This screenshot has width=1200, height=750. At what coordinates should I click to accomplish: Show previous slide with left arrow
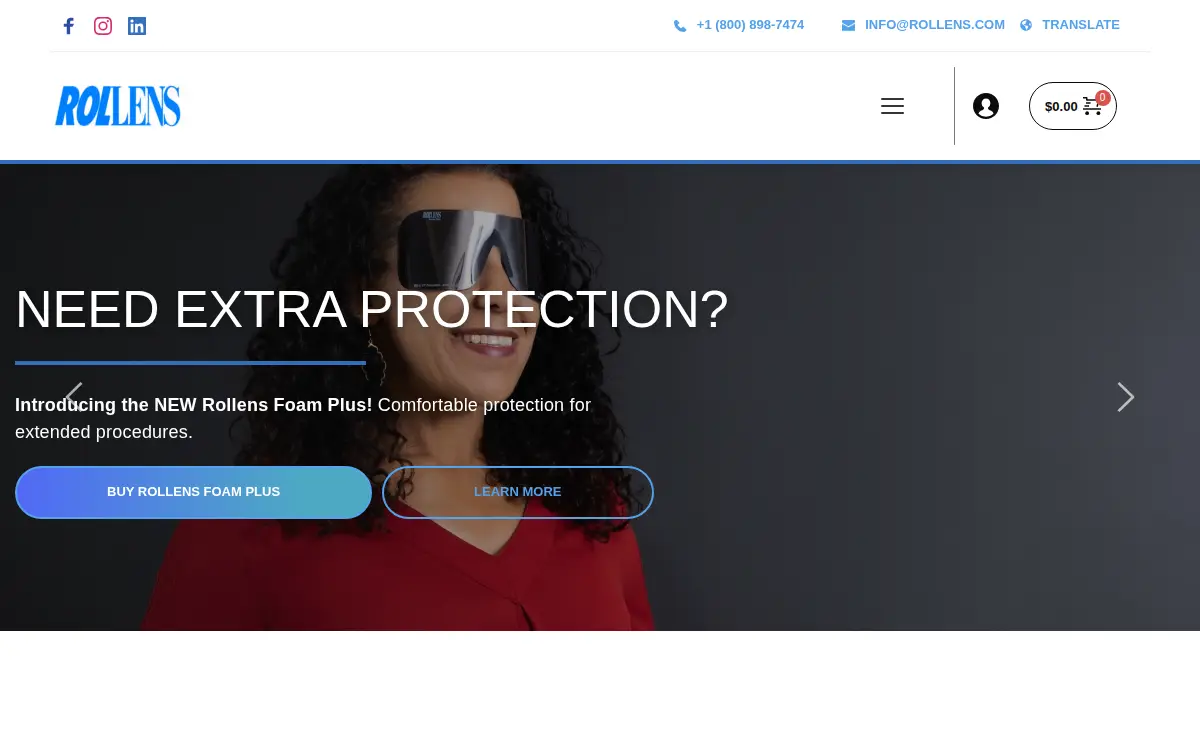coord(73,397)
